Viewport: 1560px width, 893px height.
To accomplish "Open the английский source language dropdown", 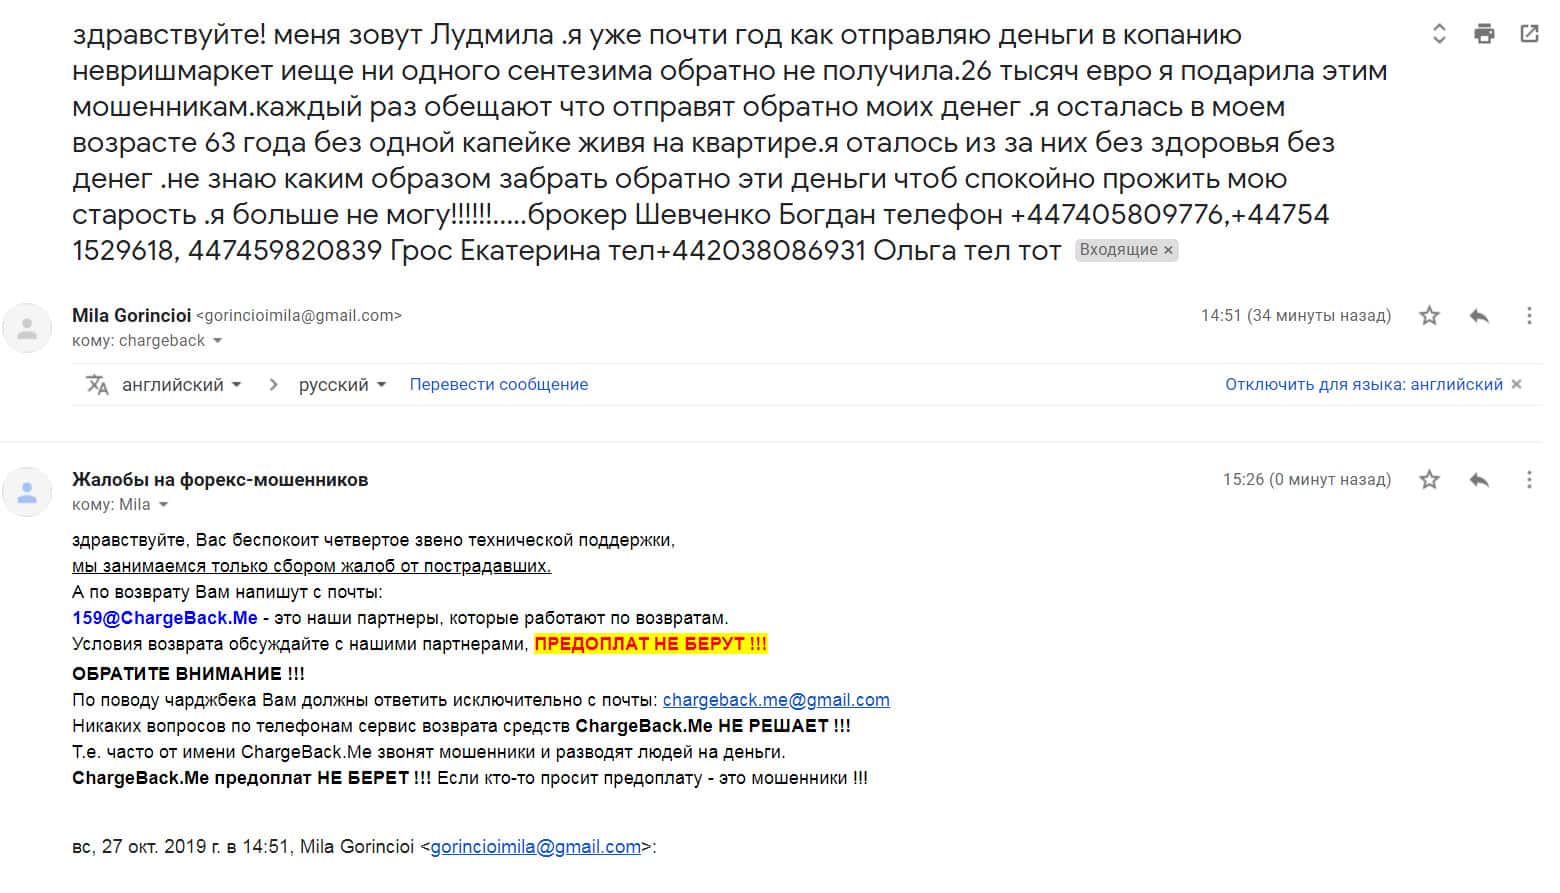I will [x=181, y=385].
